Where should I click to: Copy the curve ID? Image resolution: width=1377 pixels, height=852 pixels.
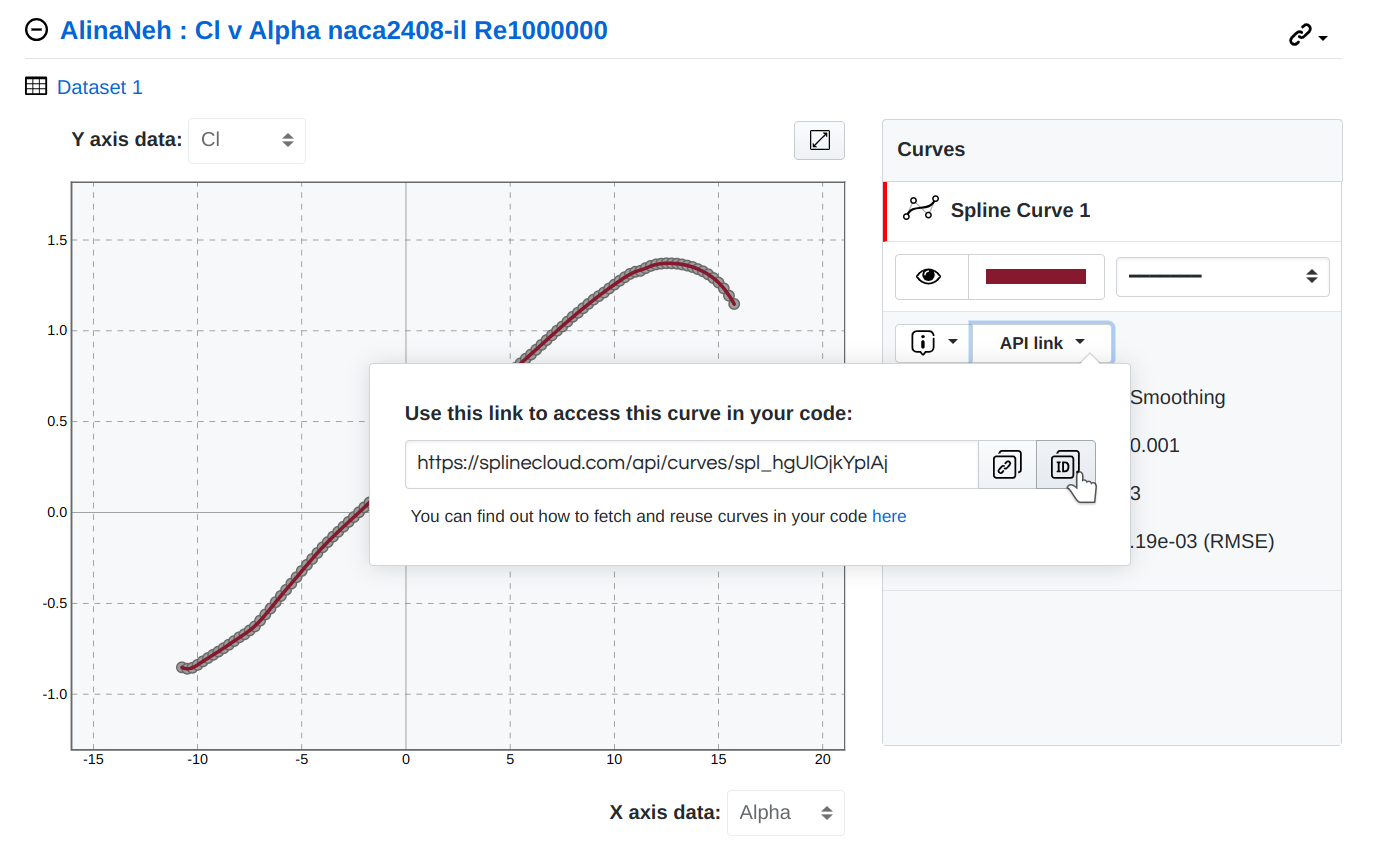point(1065,464)
